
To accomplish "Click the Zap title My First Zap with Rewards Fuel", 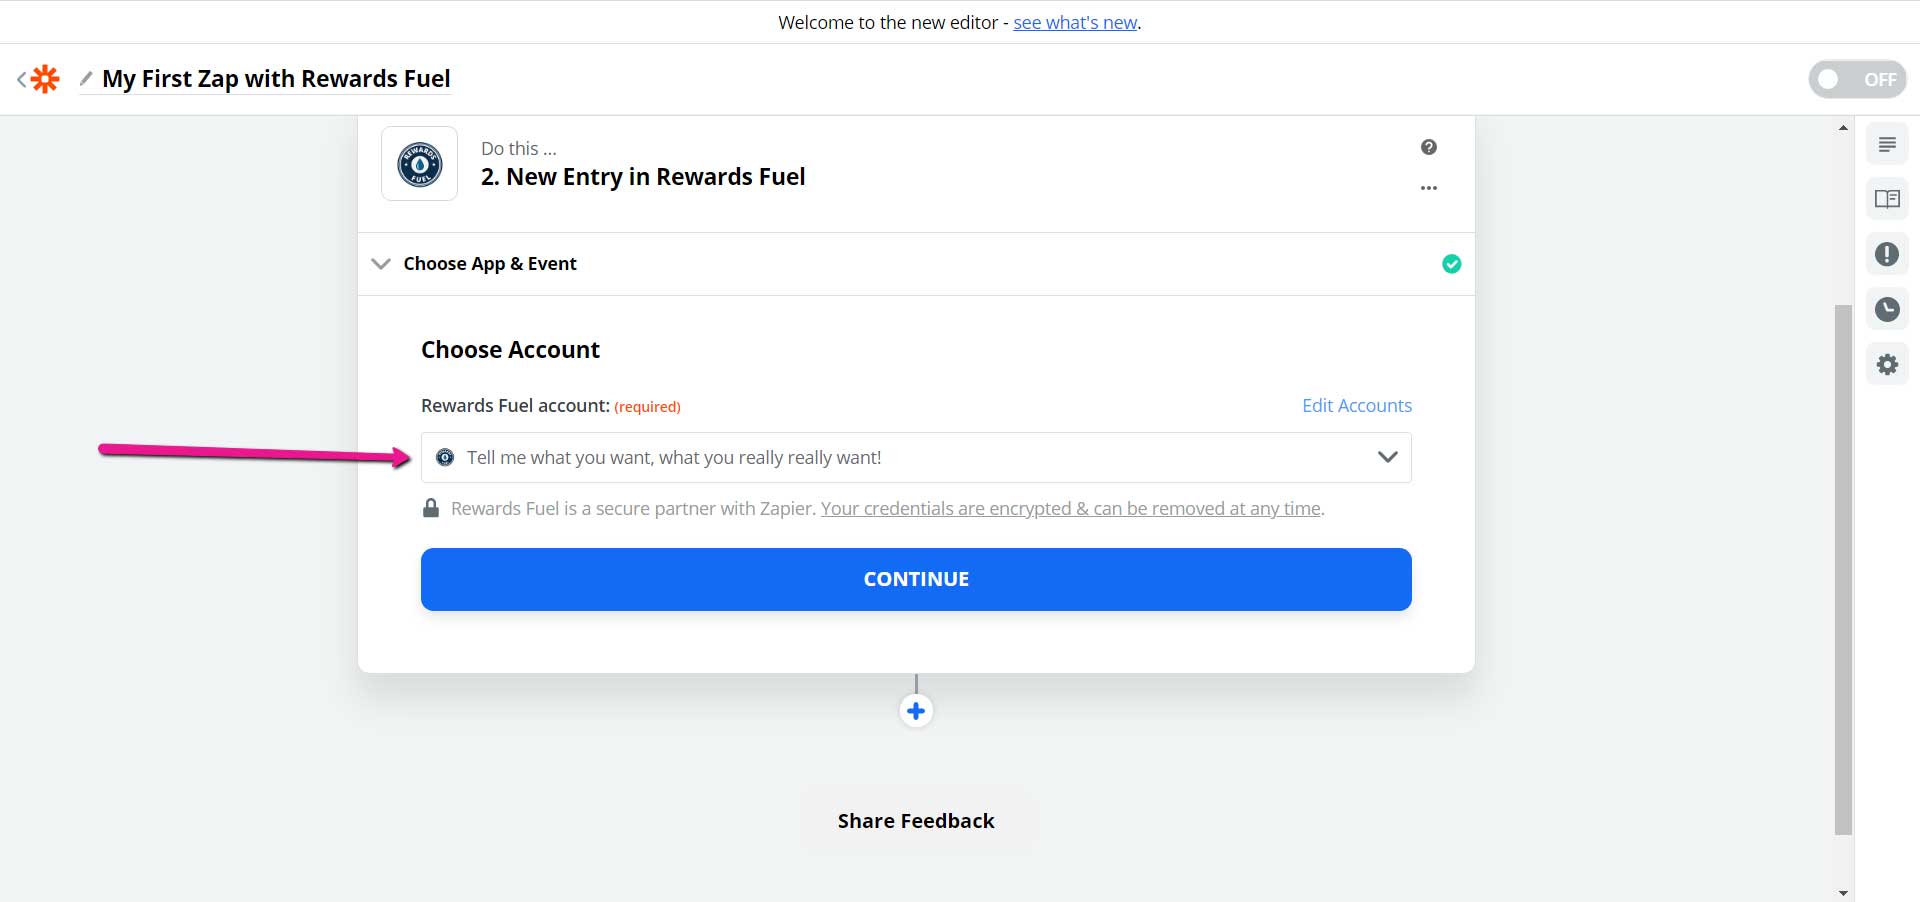I will point(276,78).
